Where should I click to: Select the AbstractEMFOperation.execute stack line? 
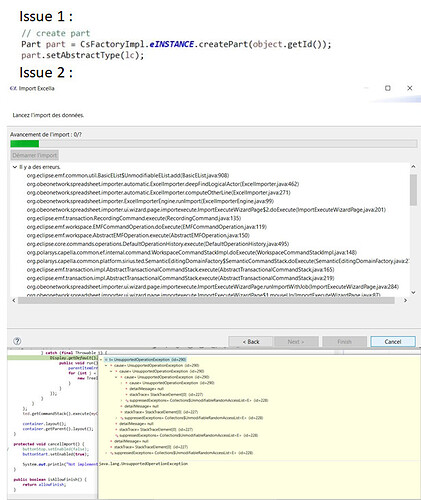138,235
